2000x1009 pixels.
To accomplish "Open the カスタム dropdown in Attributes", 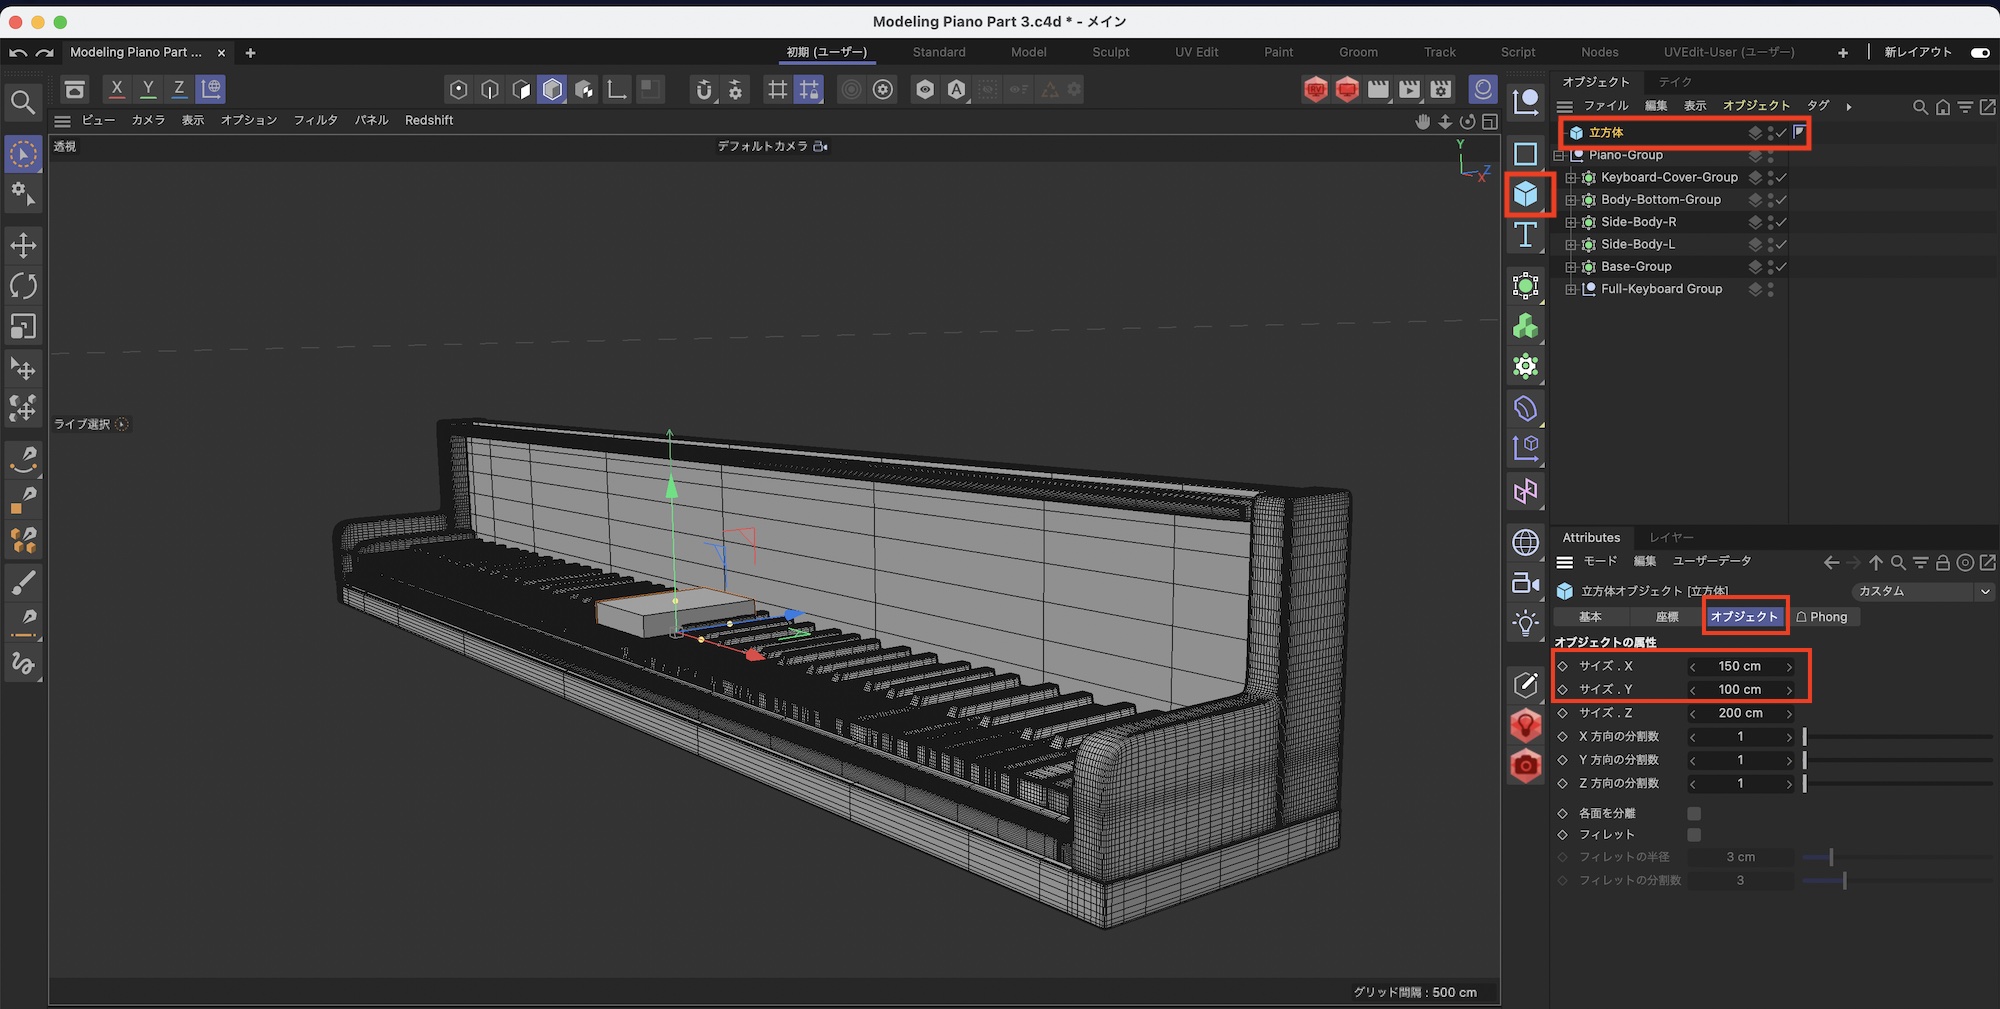I will (x=1923, y=591).
